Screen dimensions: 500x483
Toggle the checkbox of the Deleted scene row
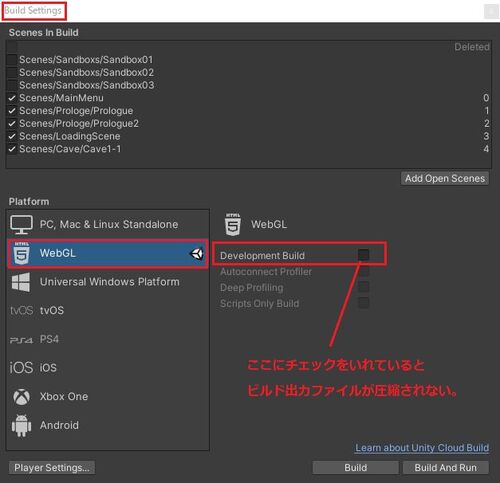[x=12, y=47]
